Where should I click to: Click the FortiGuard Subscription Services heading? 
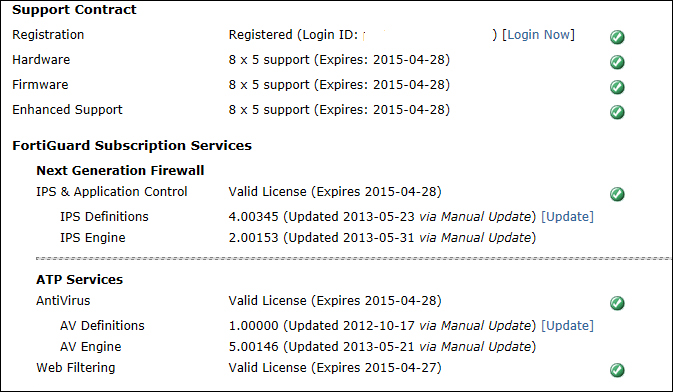132,146
